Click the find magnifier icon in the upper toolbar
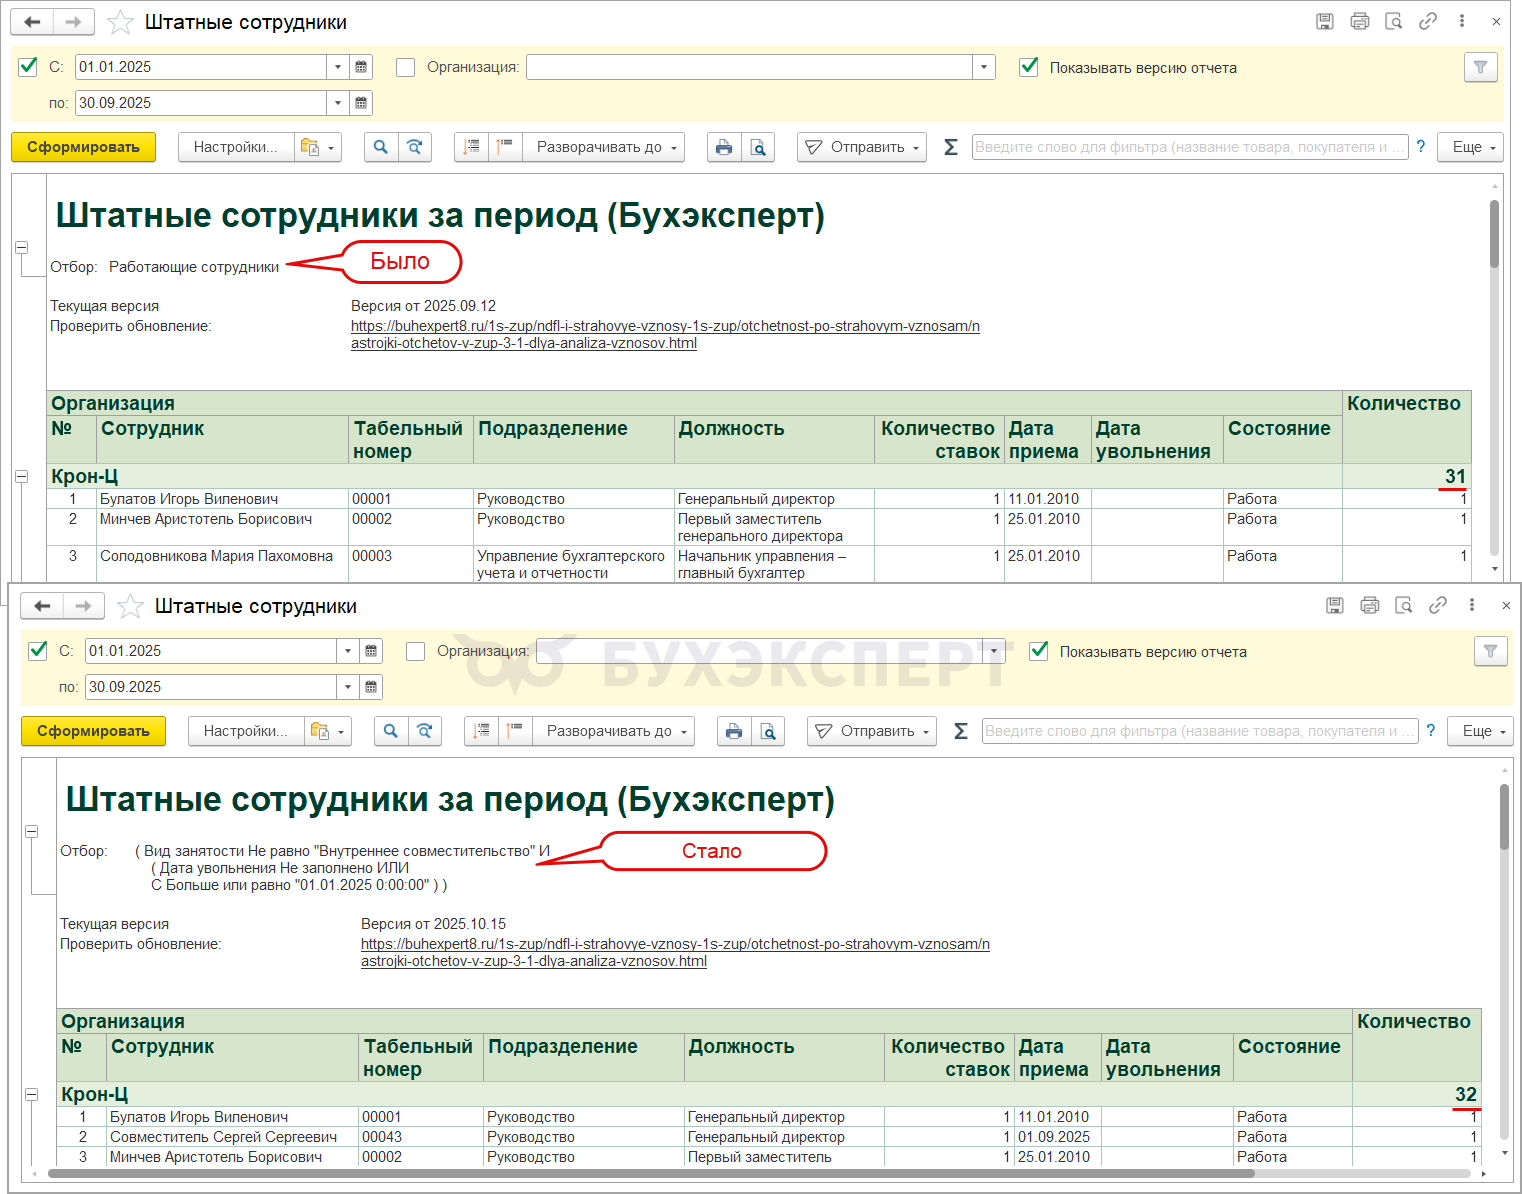 pyautogui.click(x=380, y=147)
